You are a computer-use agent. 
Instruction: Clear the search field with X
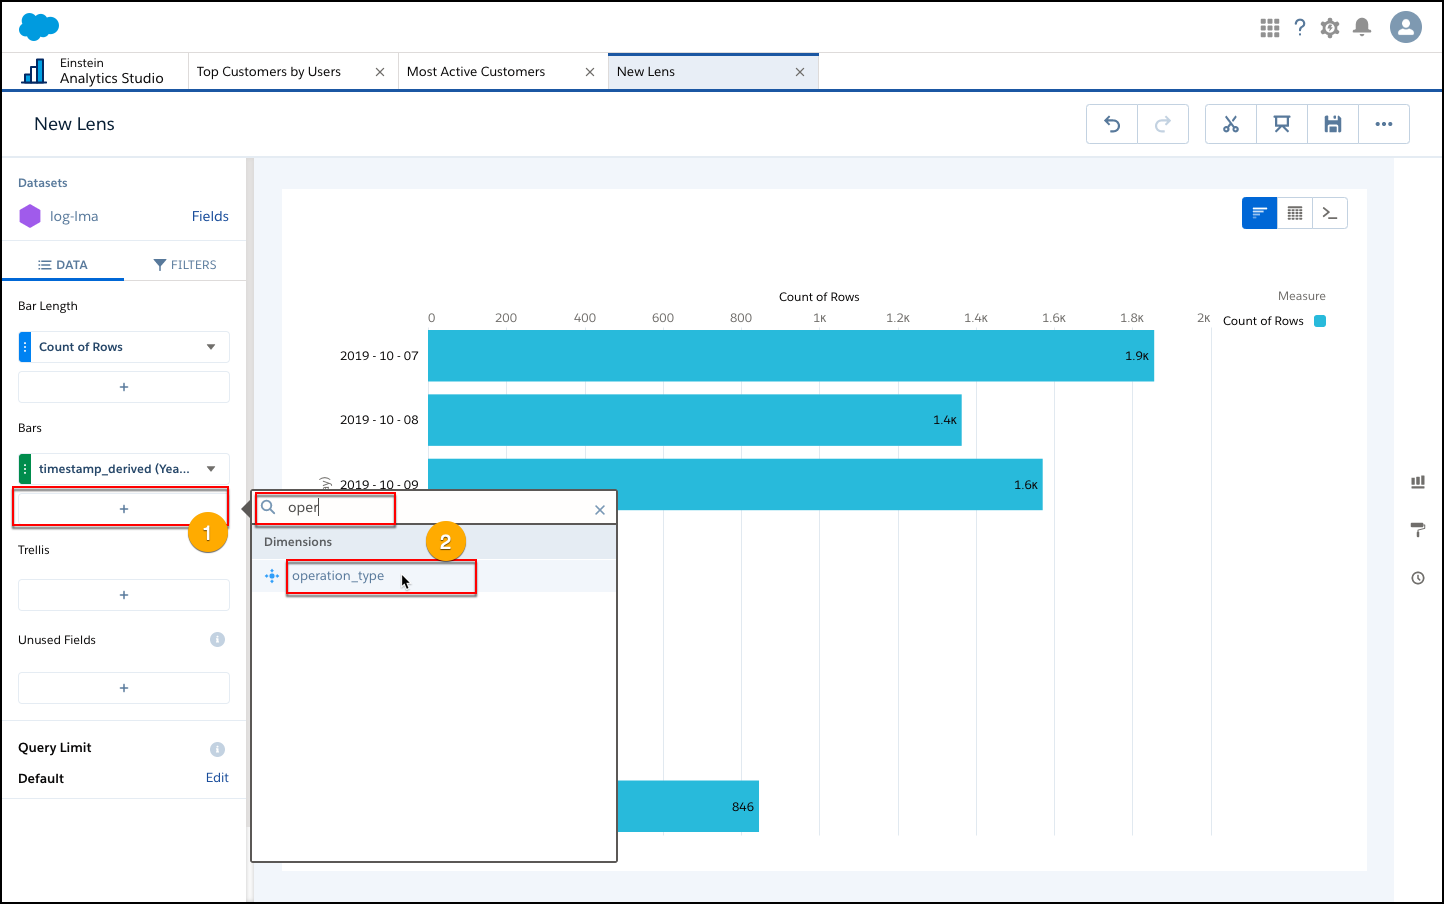pyautogui.click(x=600, y=510)
